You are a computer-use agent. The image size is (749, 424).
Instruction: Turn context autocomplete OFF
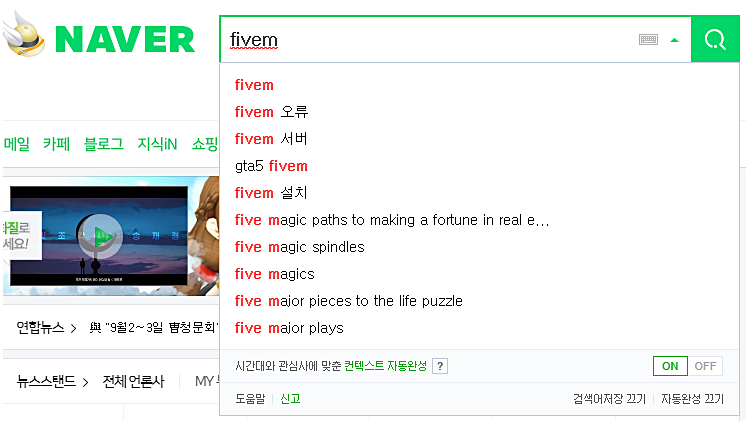click(705, 366)
